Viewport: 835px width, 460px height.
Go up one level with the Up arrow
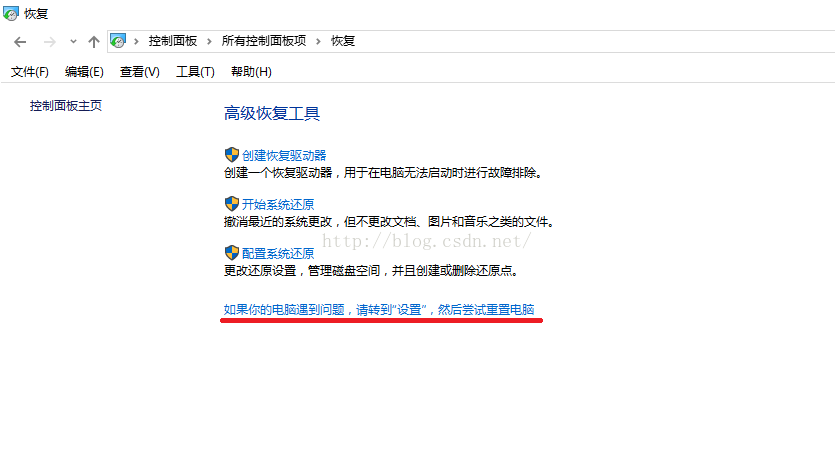coord(94,42)
